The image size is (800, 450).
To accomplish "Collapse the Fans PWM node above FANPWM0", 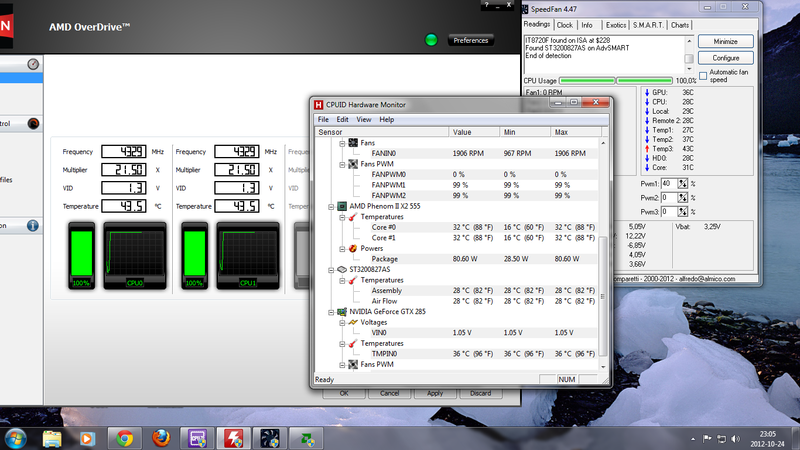I will click(x=342, y=164).
